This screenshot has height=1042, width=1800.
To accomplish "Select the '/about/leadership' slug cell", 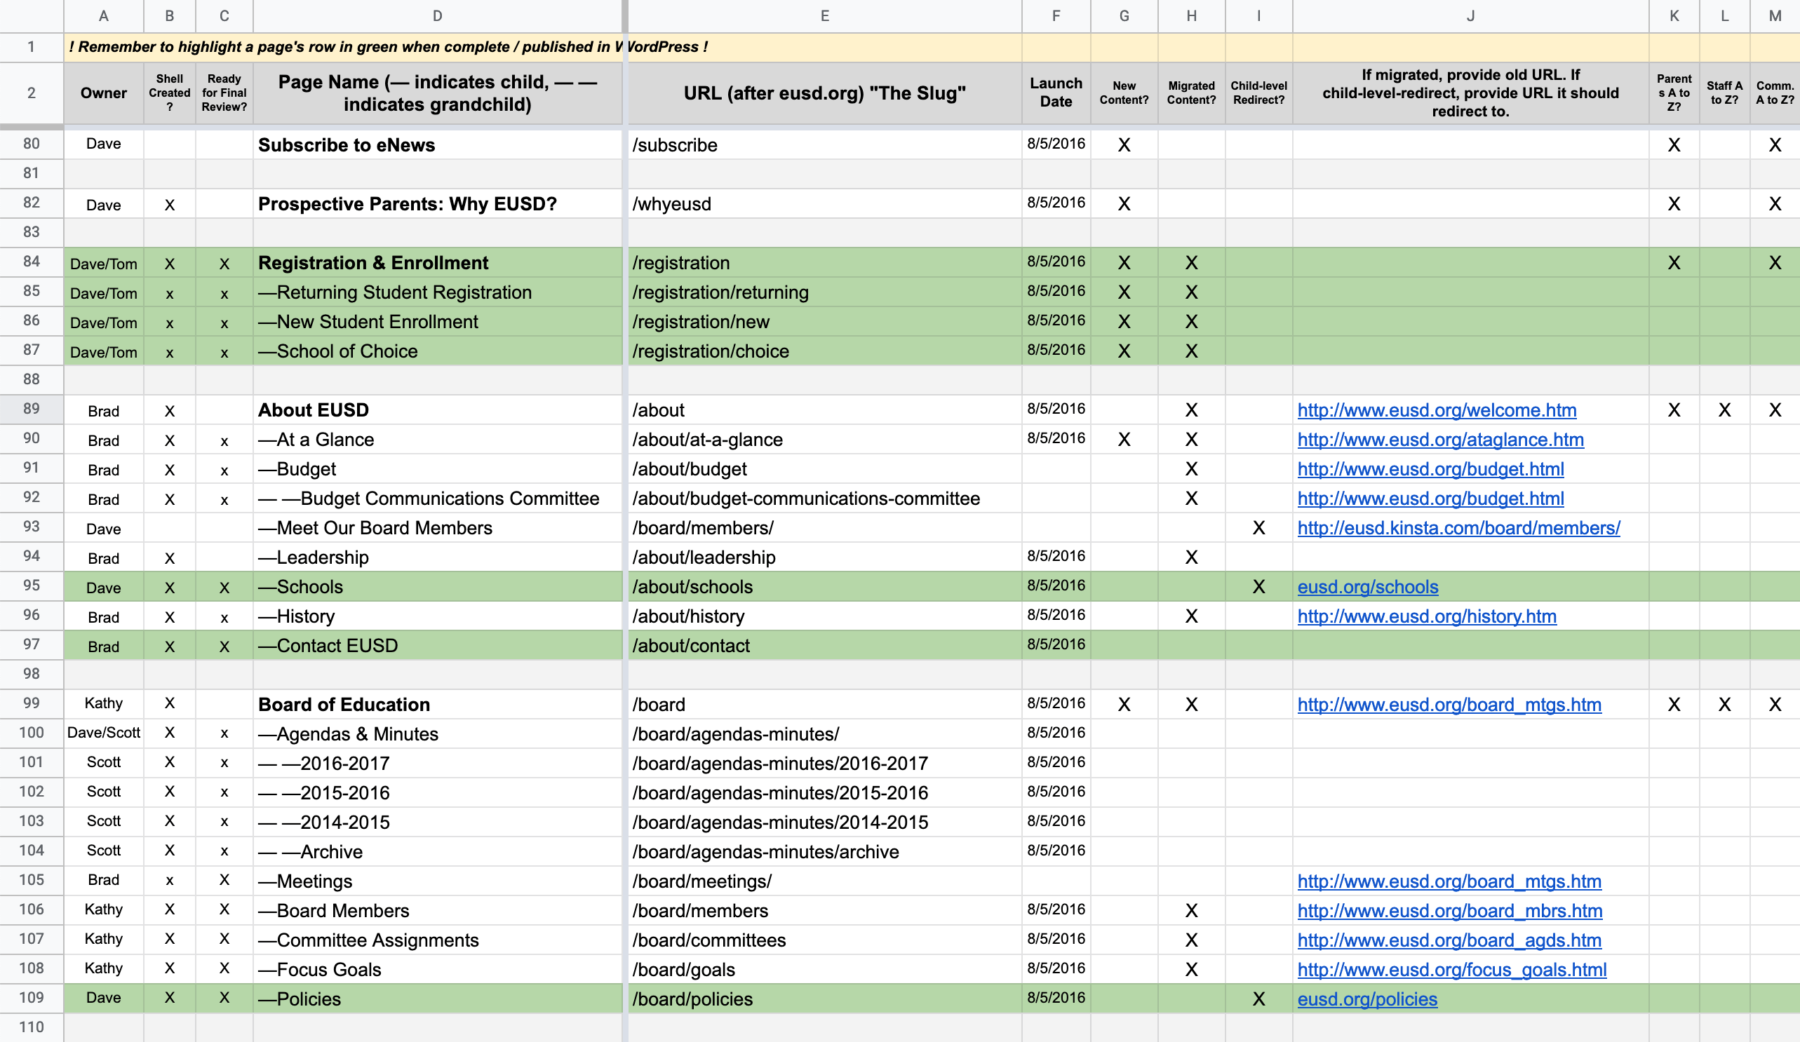I will pyautogui.click(x=825, y=558).
